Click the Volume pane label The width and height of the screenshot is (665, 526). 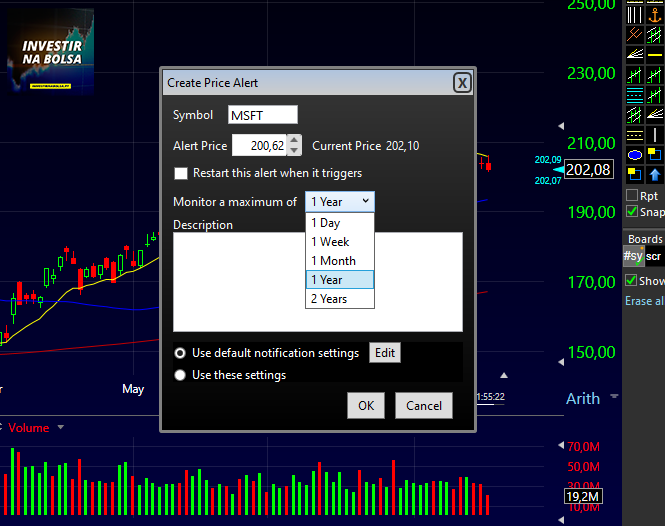tap(28, 428)
